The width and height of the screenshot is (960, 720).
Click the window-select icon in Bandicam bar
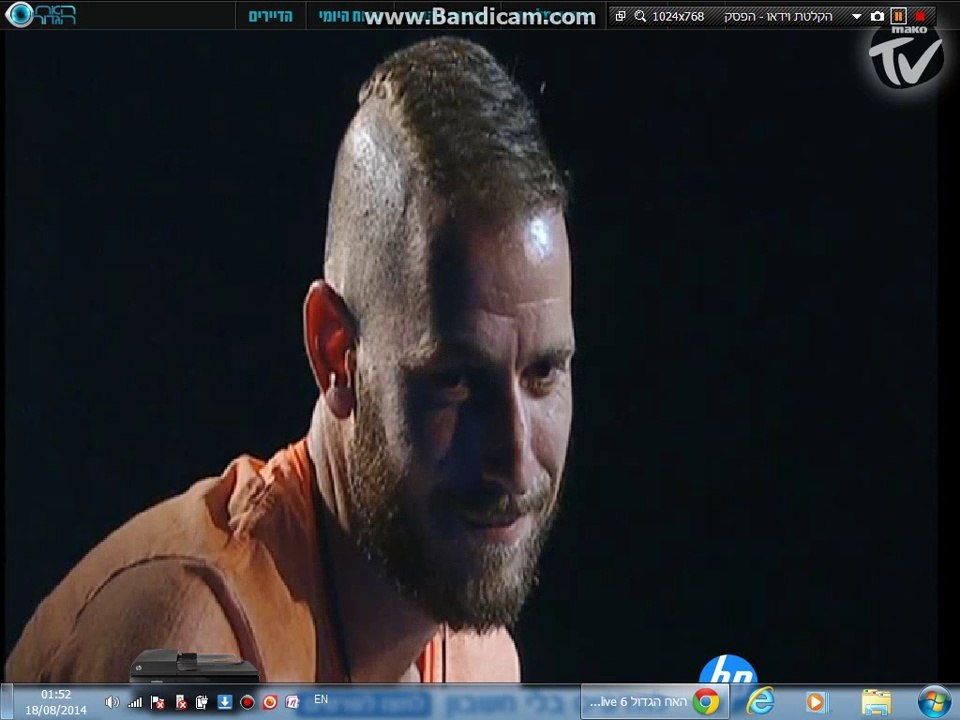(x=620, y=16)
